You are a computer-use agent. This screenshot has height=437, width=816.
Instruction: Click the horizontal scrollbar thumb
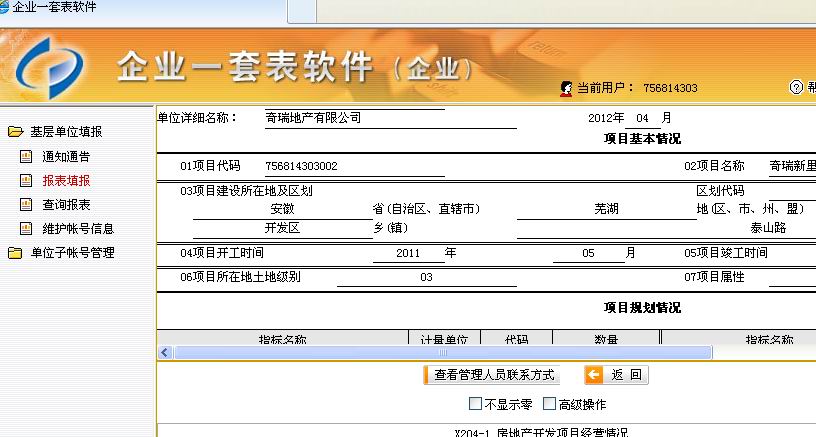(x=442, y=352)
